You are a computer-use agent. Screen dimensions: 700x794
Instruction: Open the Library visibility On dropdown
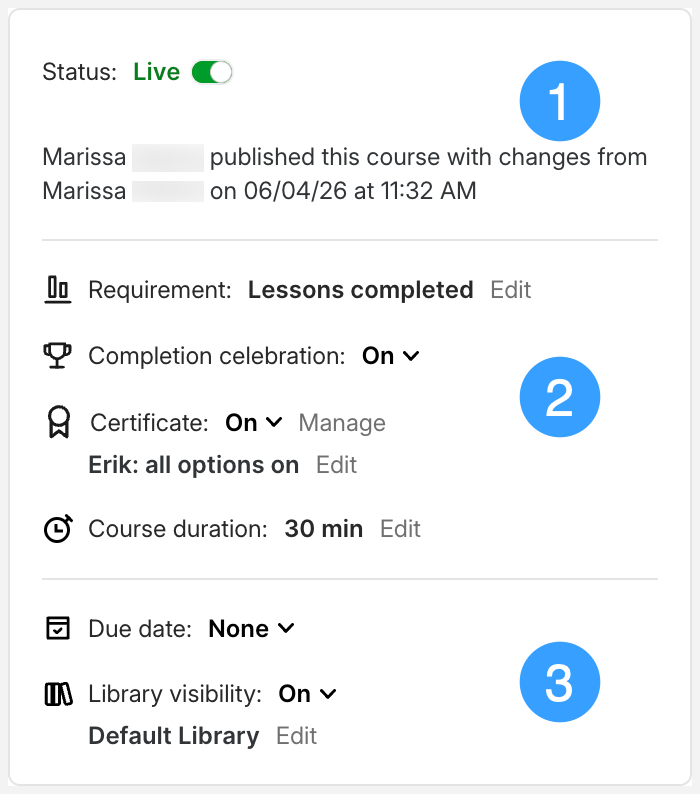307,694
